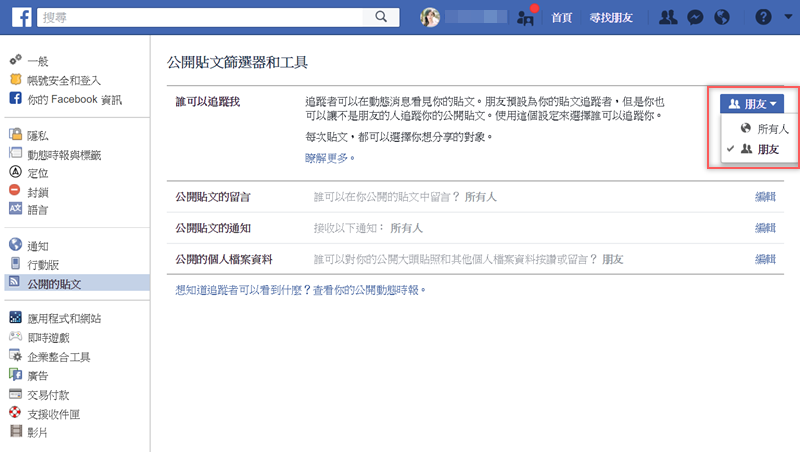Viewport: 800px width, 452px height.
Task: Open 尋找朋友 in top bar
Action: click(611, 18)
